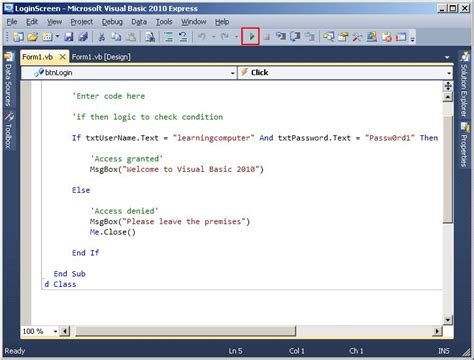Click the 'Me.Close()' code line
The height and width of the screenshot is (360, 474).
point(113,232)
